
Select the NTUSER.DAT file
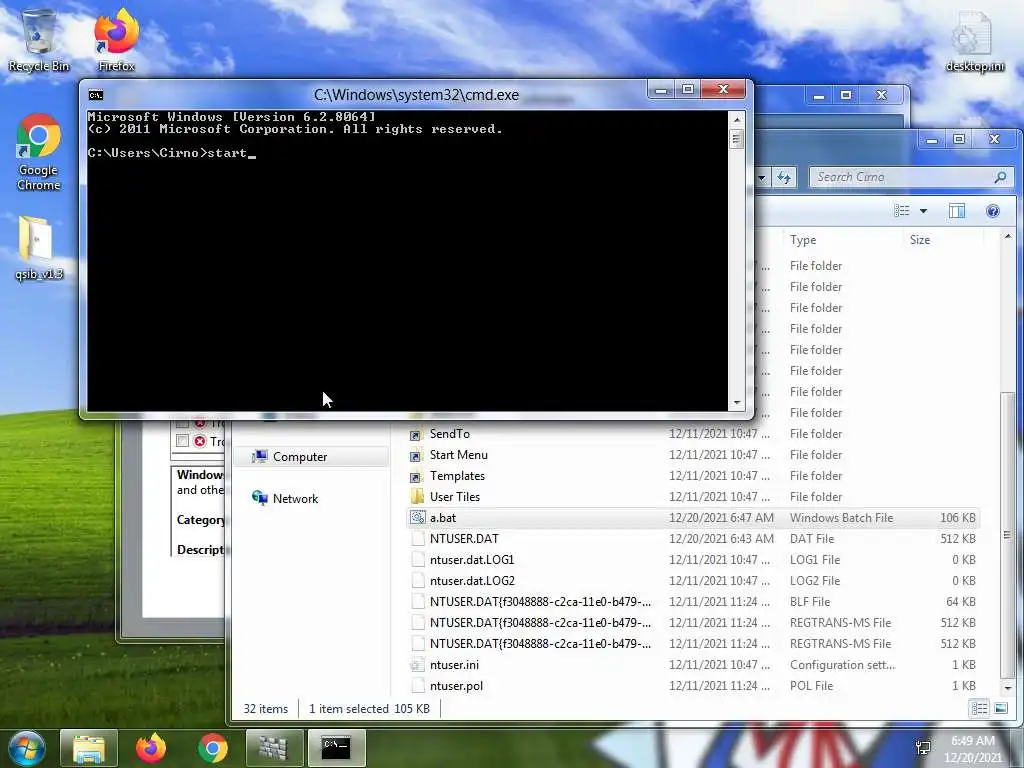(x=692, y=539)
